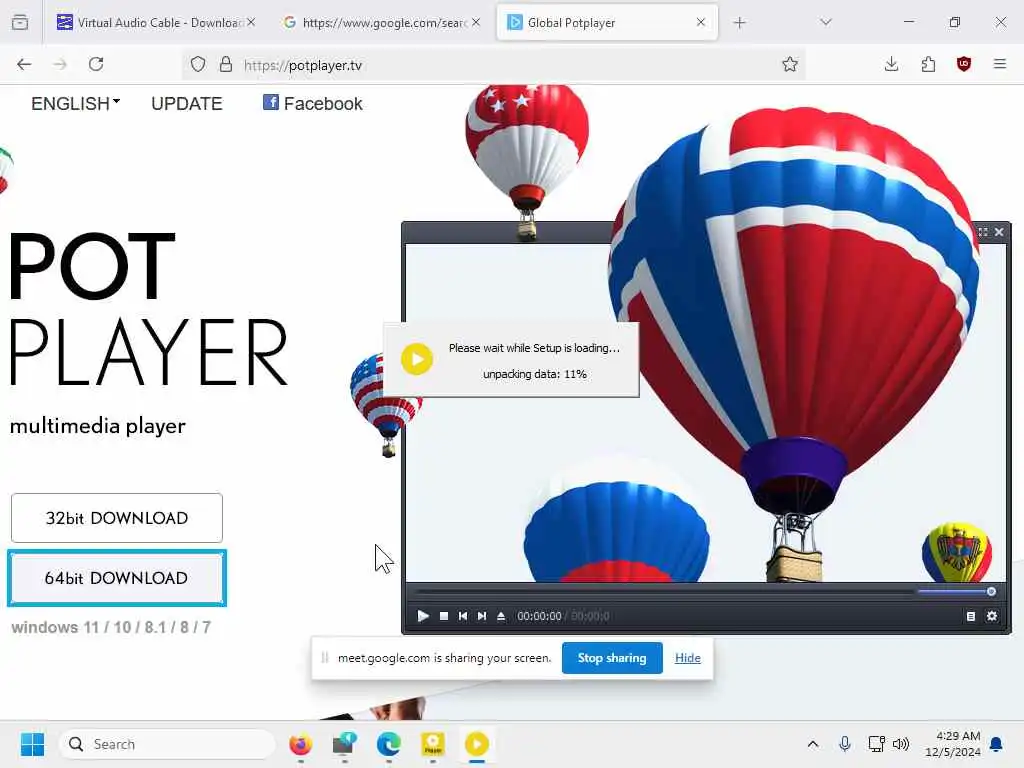
Task: Reload the potplayer.tv page
Action: (x=96, y=64)
